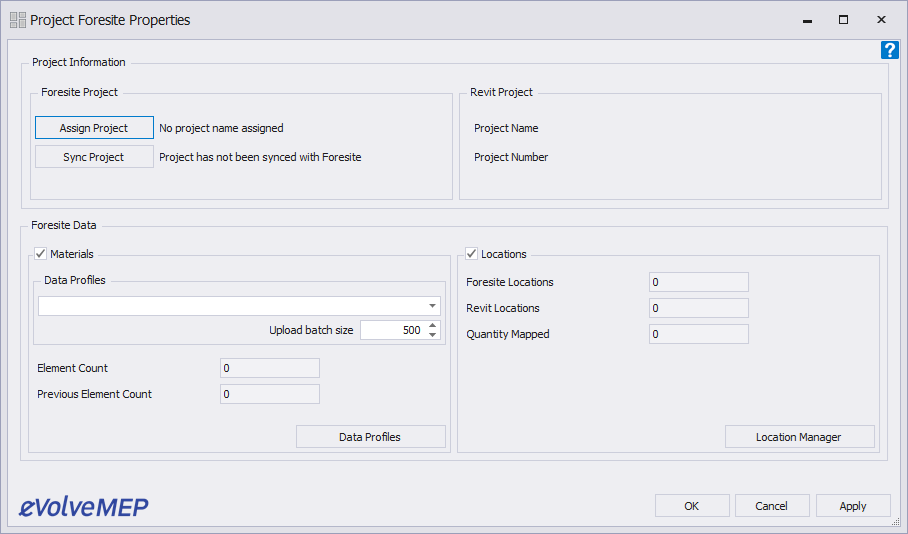Click the Apply button
The width and height of the screenshot is (908, 534).
[853, 506]
